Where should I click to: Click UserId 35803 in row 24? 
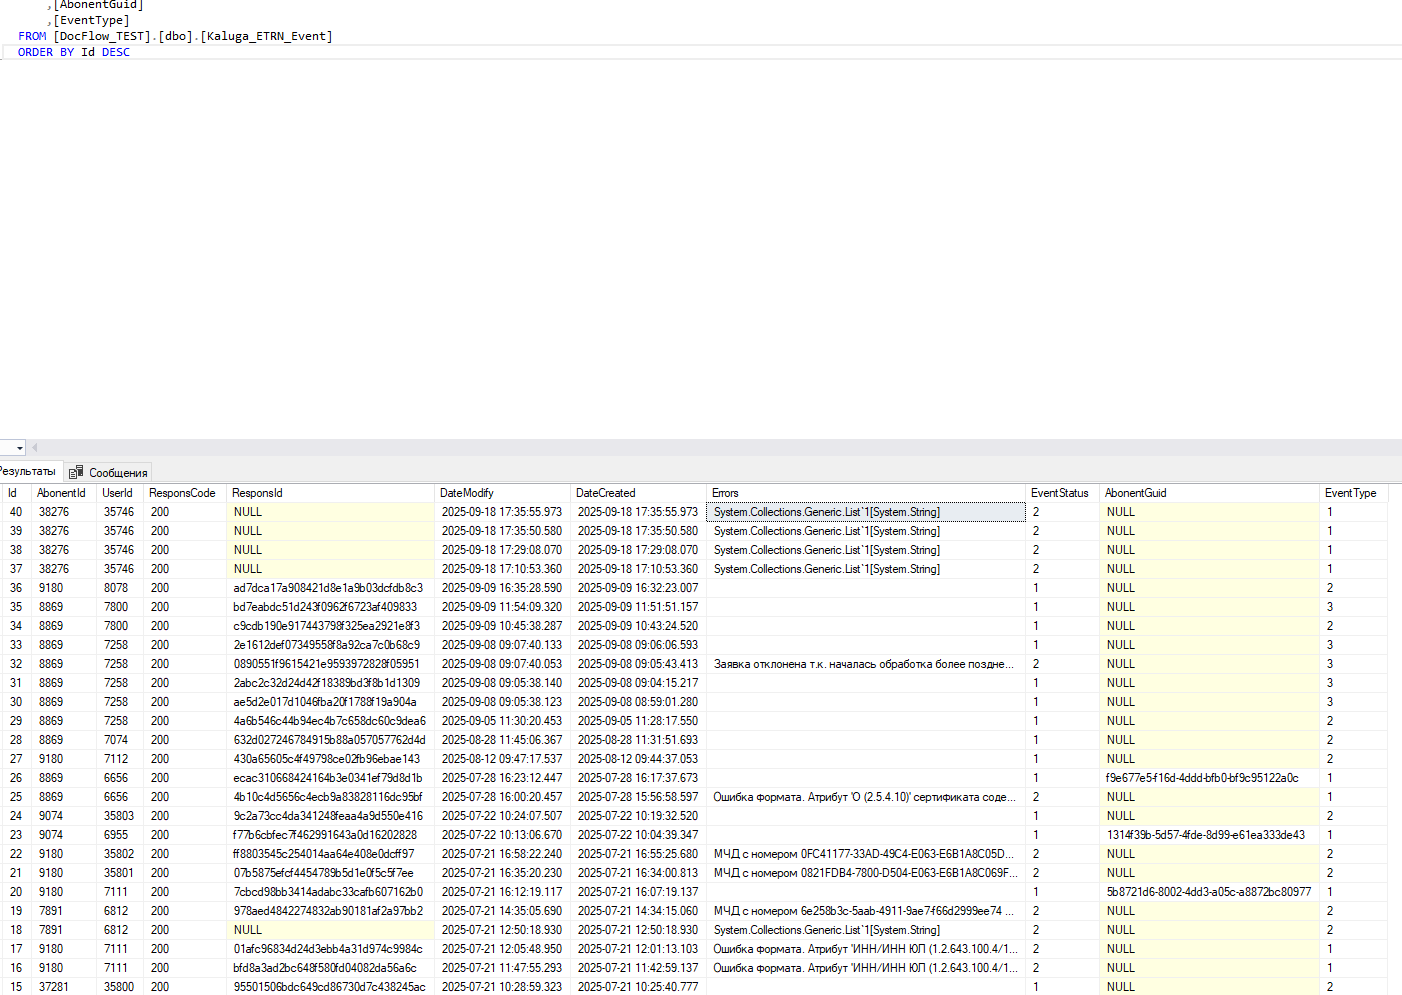click(x=119, y=816)
